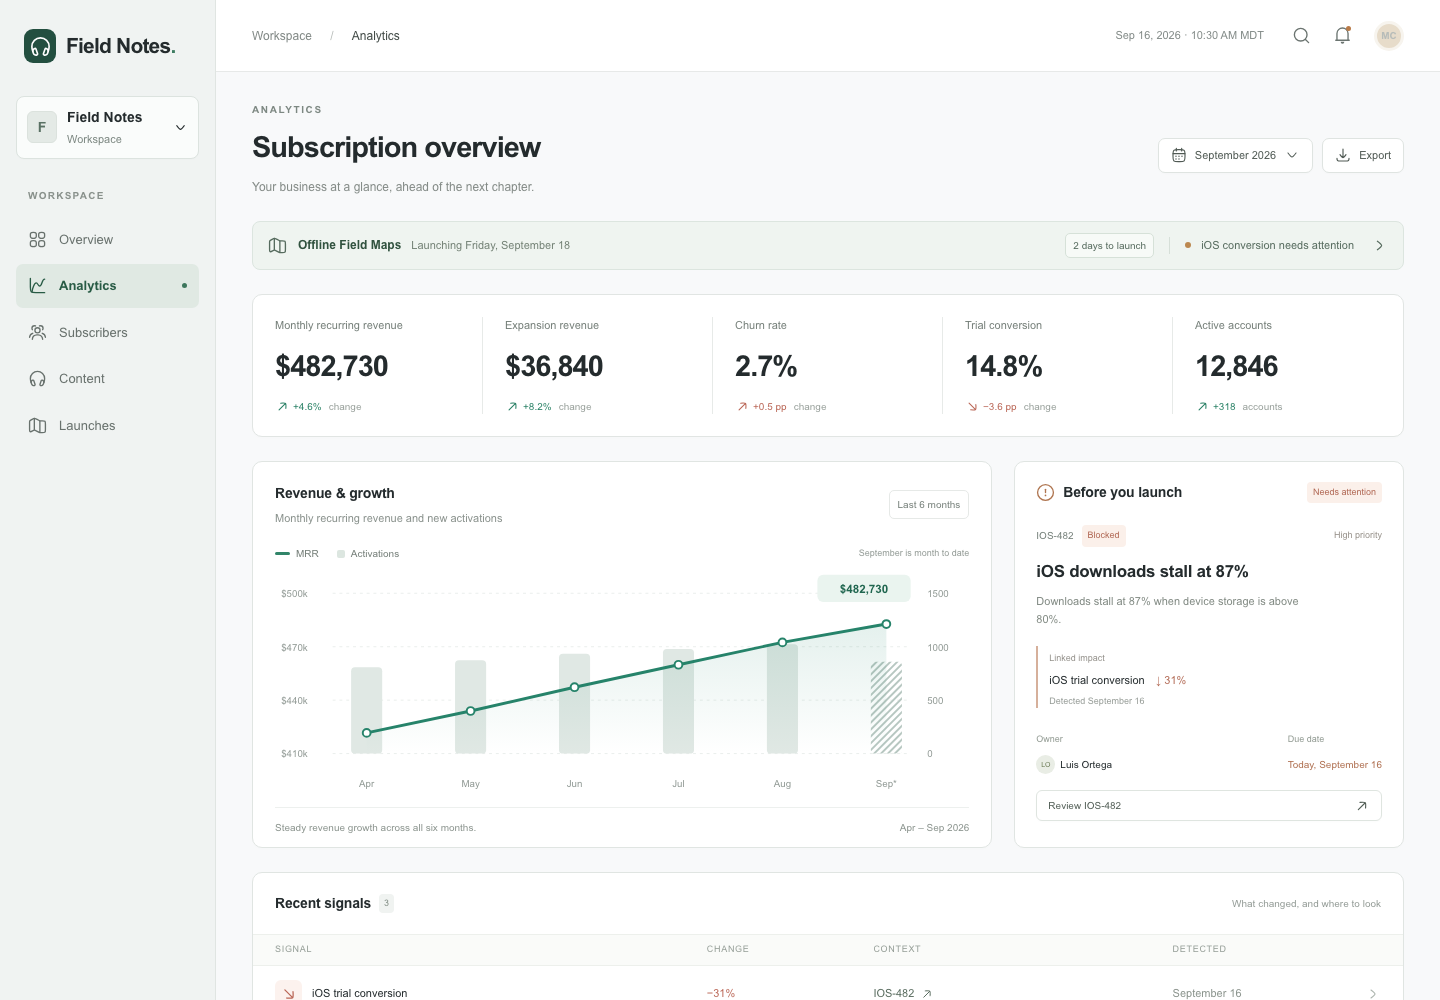The width and height of the screenshot is (1440, 1000).
Task: Click the Launches map icon in sidebar
Action: (x=38, y=426)
